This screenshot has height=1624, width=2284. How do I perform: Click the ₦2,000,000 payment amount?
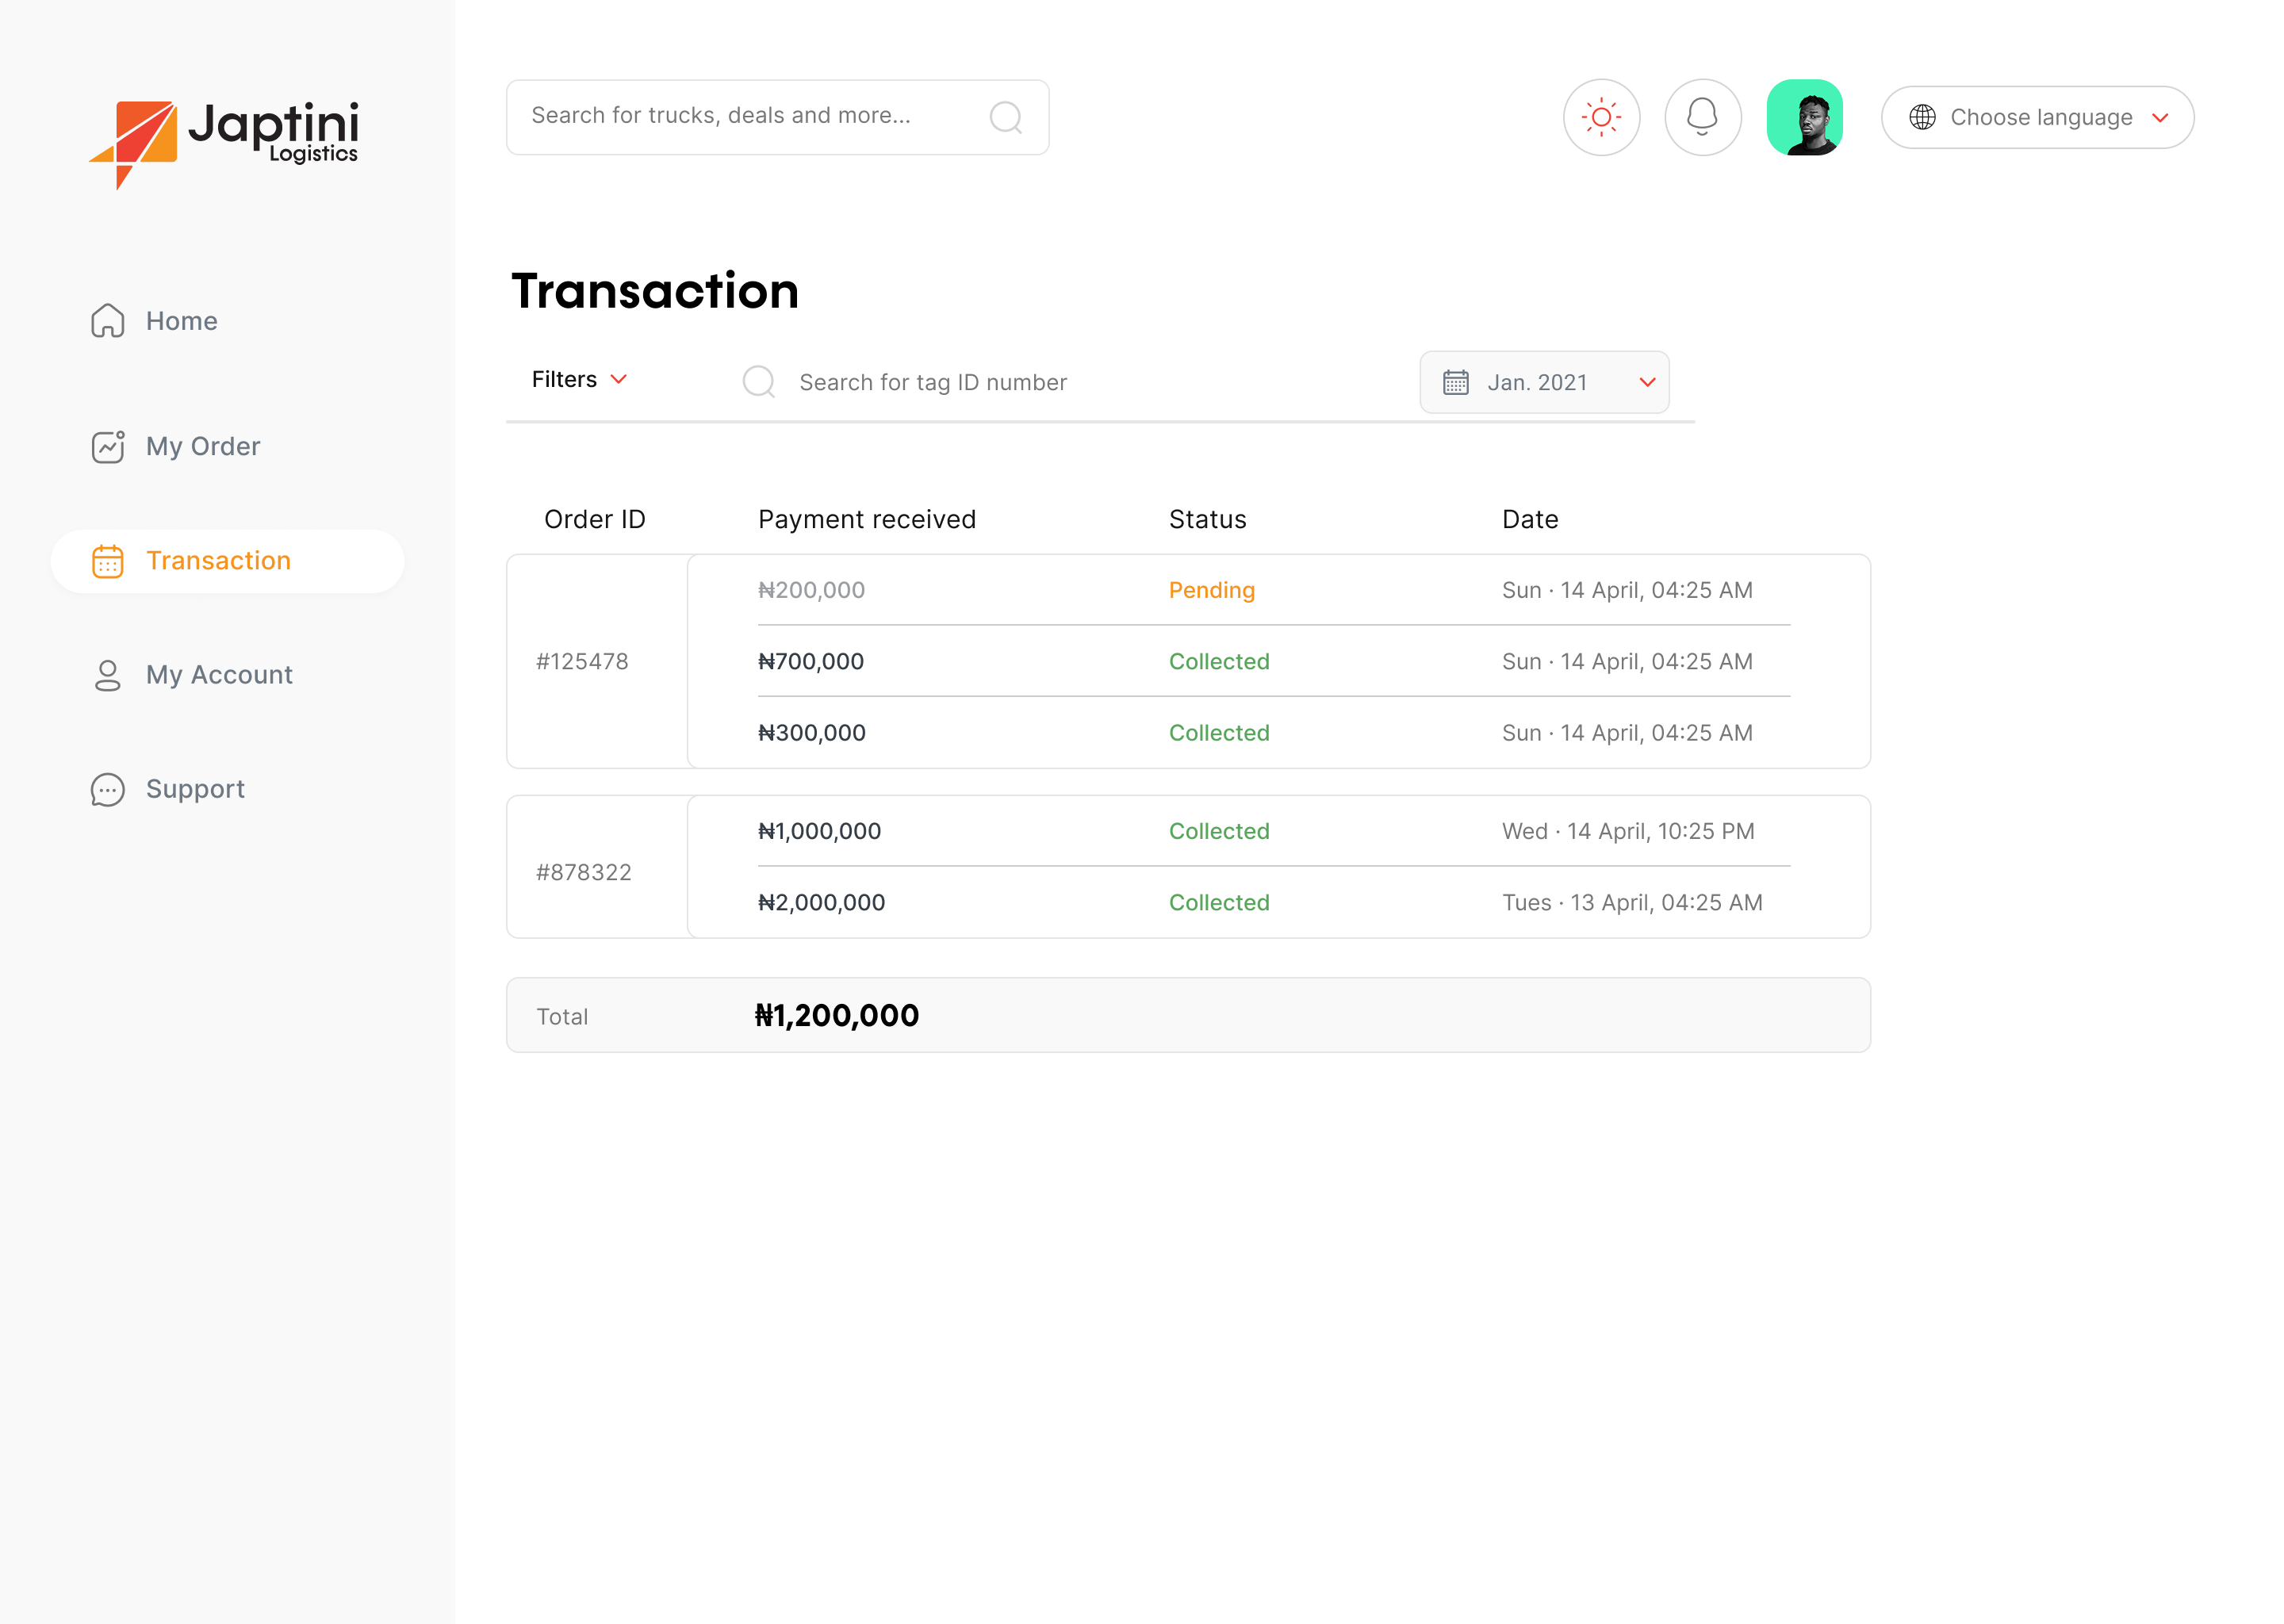click(x=821, y=903)
